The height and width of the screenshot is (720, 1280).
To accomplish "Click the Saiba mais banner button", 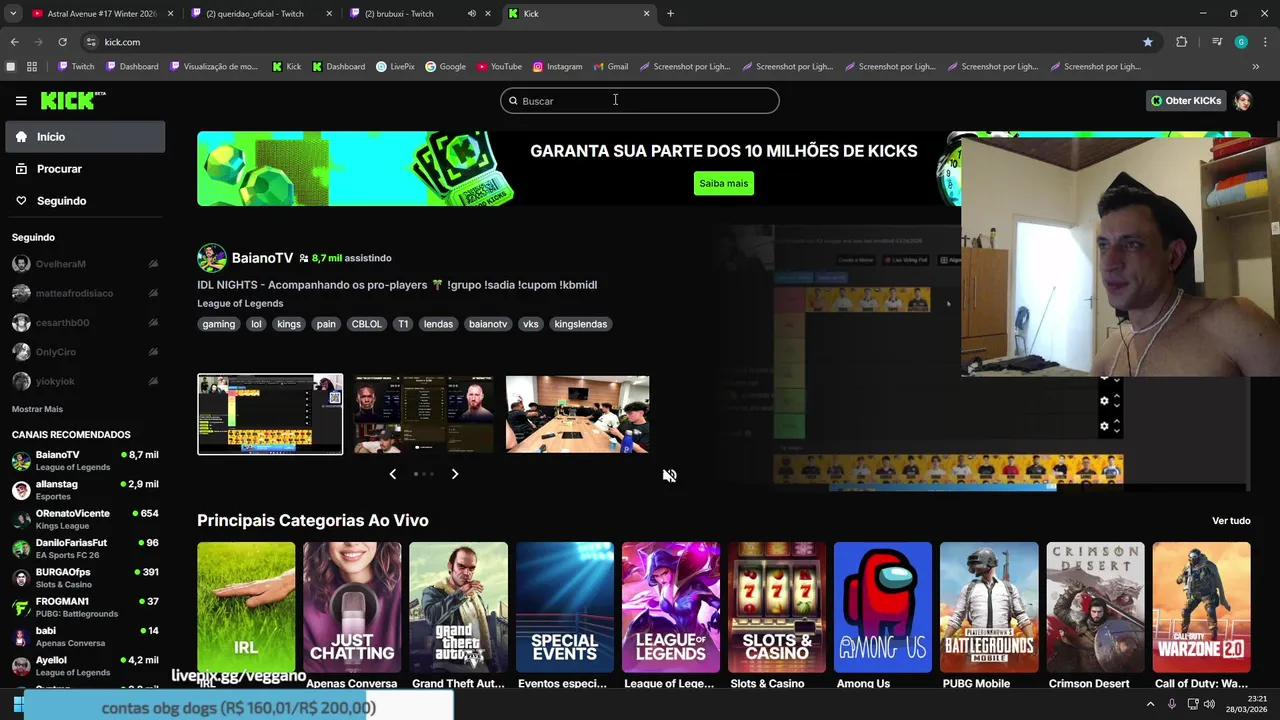I will tap(723, 184).
